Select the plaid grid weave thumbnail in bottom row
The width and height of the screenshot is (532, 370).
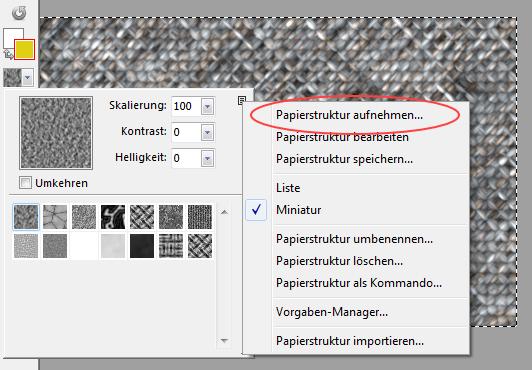(x=171, y=246)
